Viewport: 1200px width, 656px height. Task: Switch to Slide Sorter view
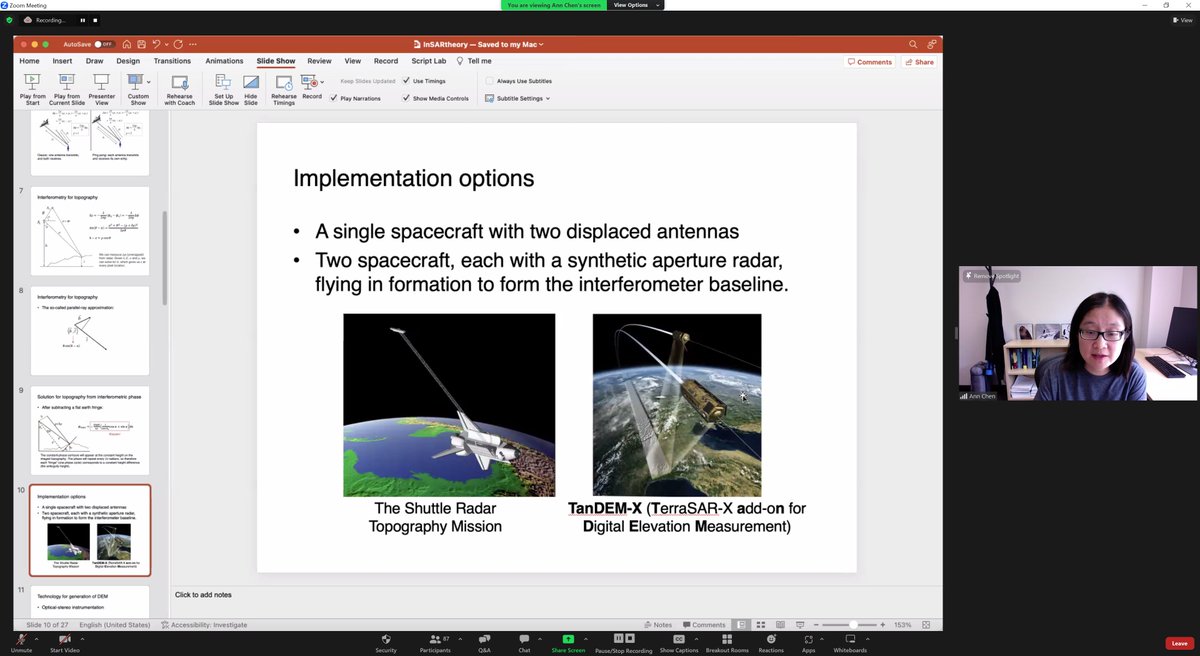point(759,625)
